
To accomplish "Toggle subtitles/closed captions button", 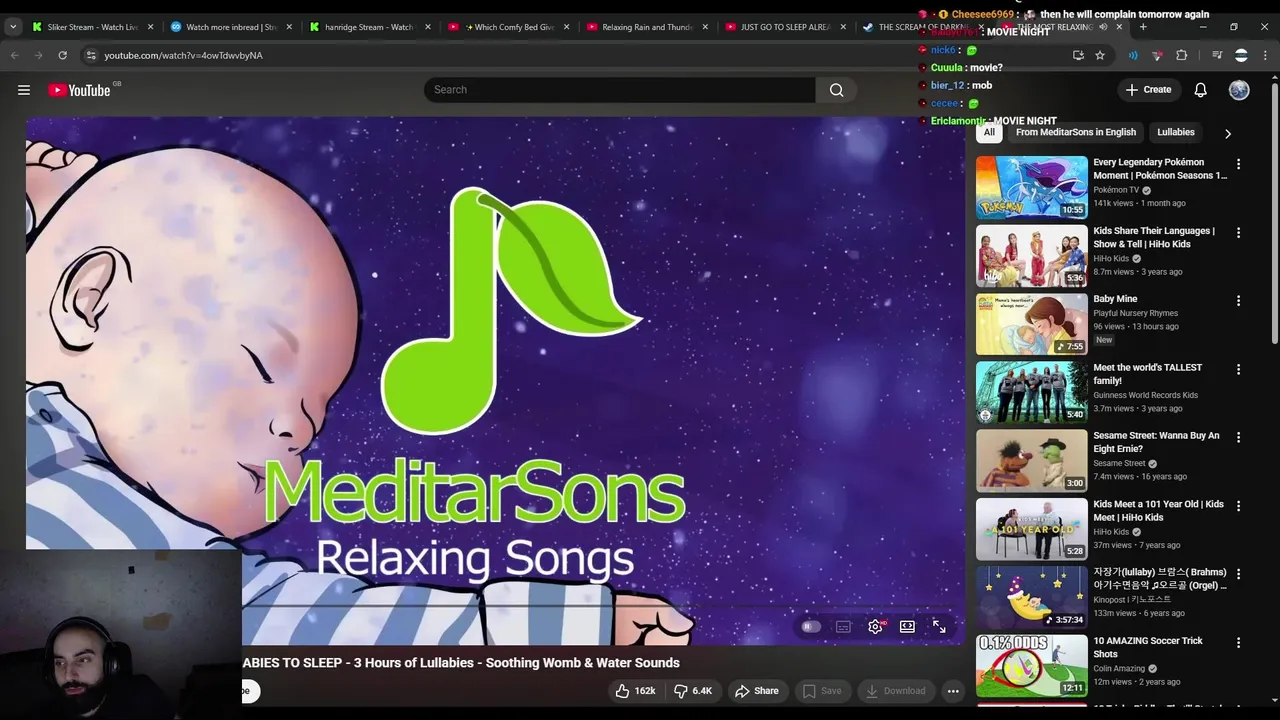I will 843,626.
